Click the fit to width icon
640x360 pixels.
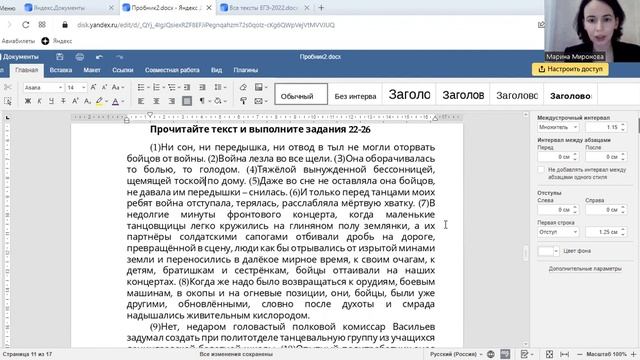point(564,354)
